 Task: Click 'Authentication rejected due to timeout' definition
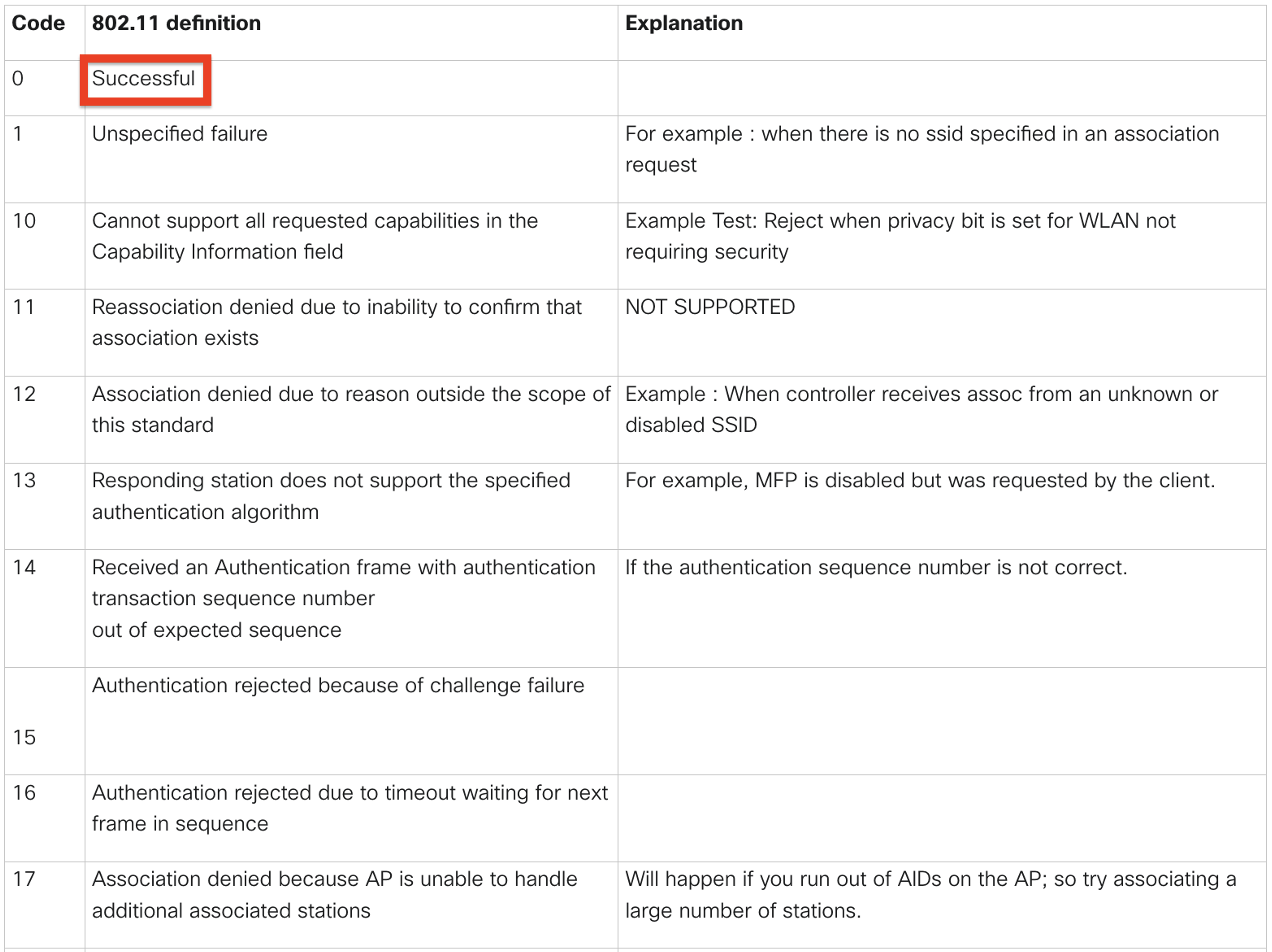coord(350,808)
